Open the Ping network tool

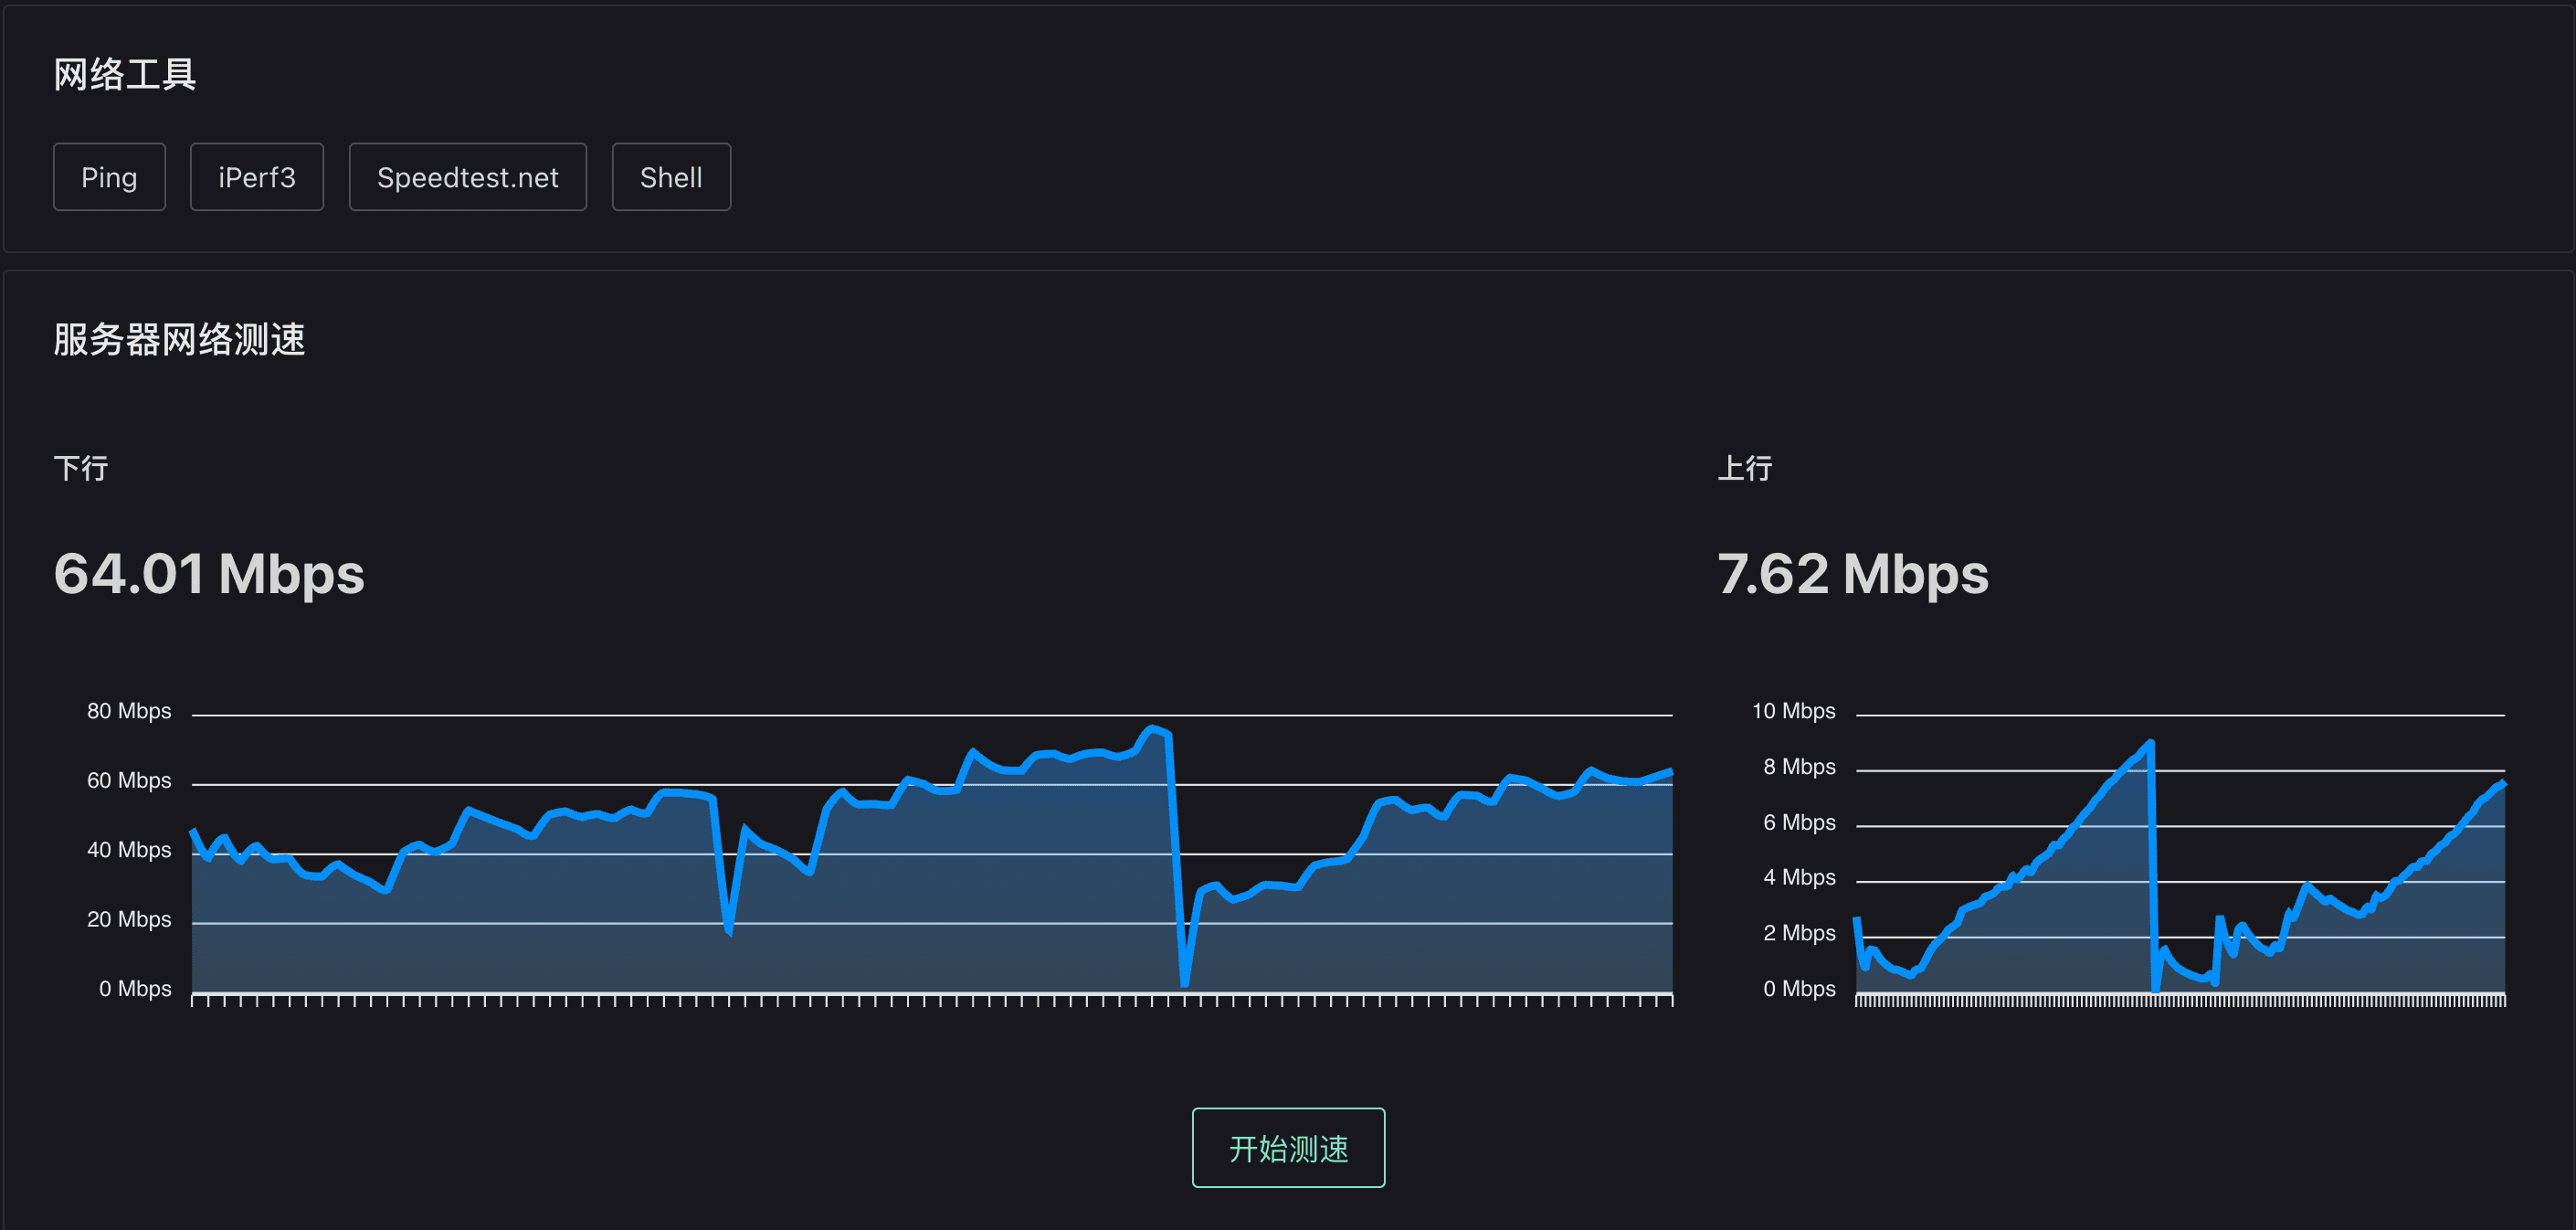(x=109, y=177)
